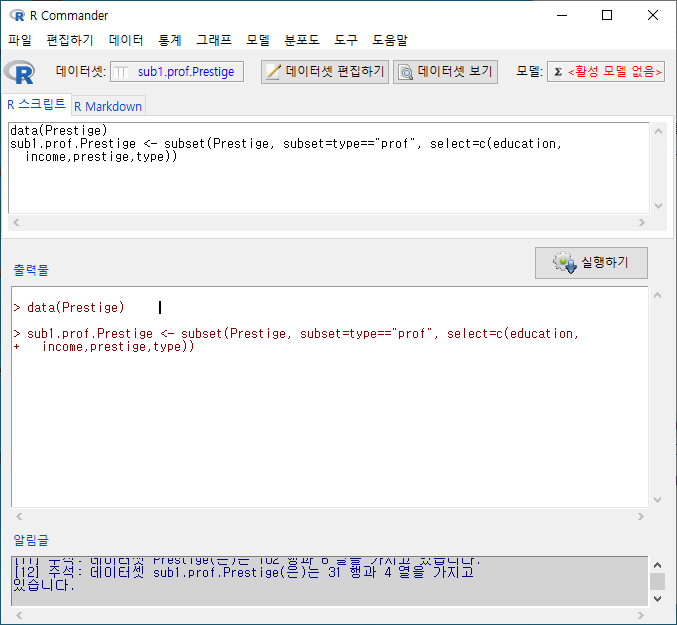Click output pane scroll left arrow

[19, 517]
